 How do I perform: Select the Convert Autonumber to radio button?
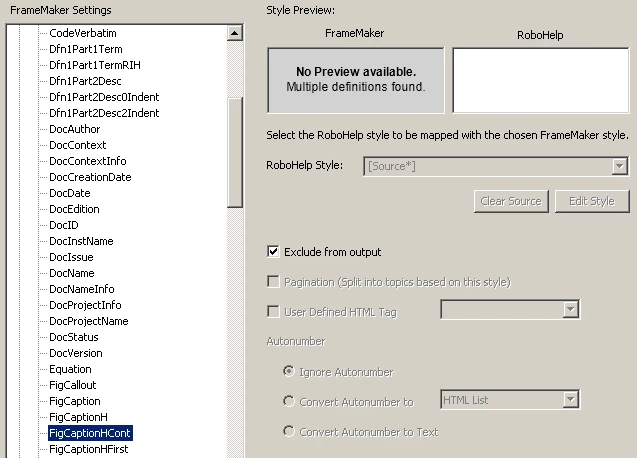pos(289,402)
